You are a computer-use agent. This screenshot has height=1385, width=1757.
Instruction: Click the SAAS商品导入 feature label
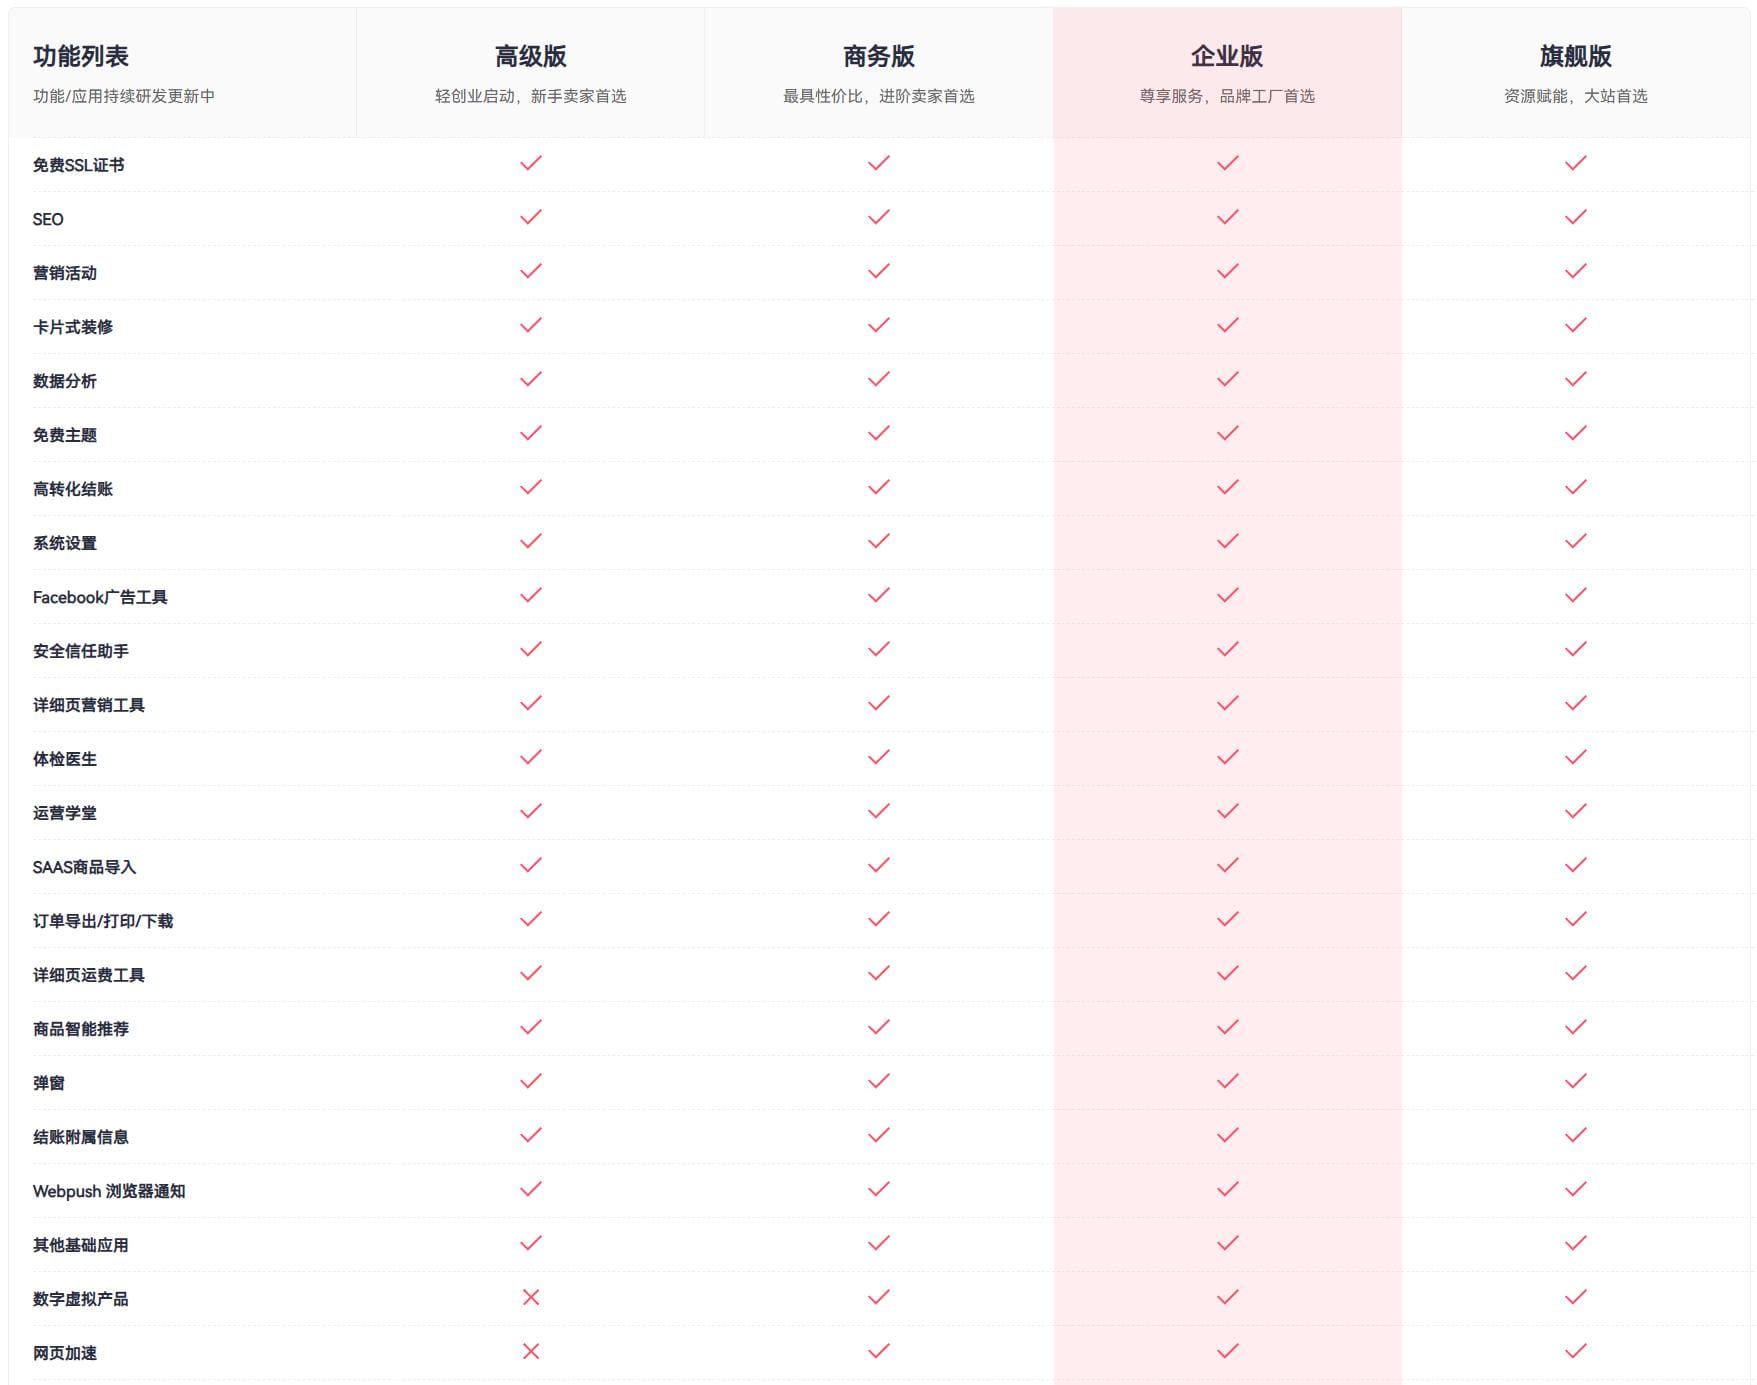pos(84,867)
